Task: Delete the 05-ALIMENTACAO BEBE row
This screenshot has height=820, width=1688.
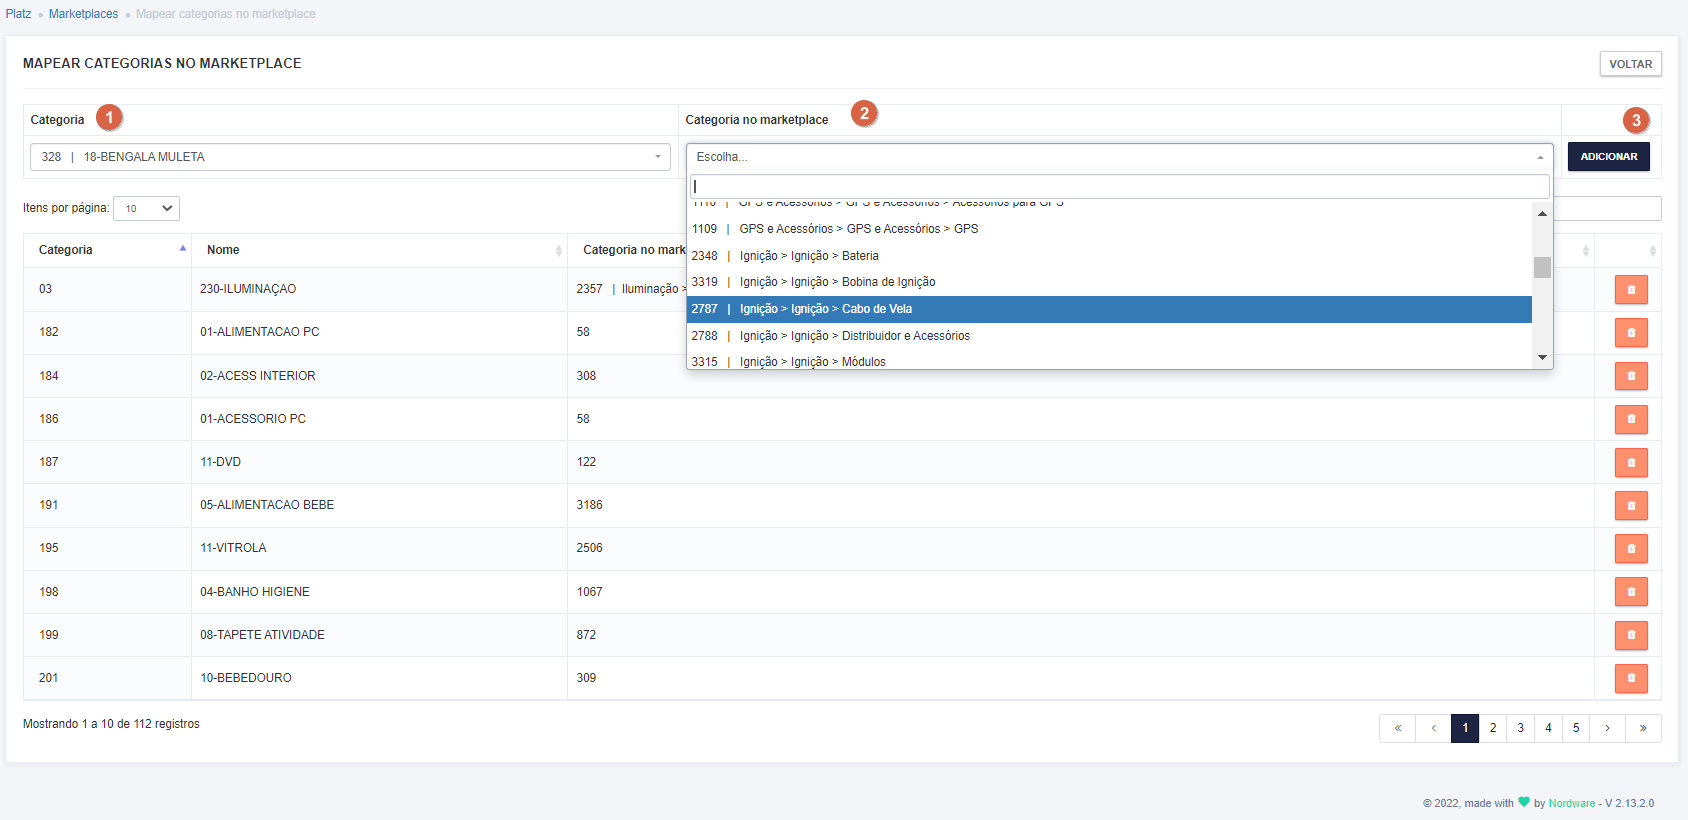Action: 1631,505
